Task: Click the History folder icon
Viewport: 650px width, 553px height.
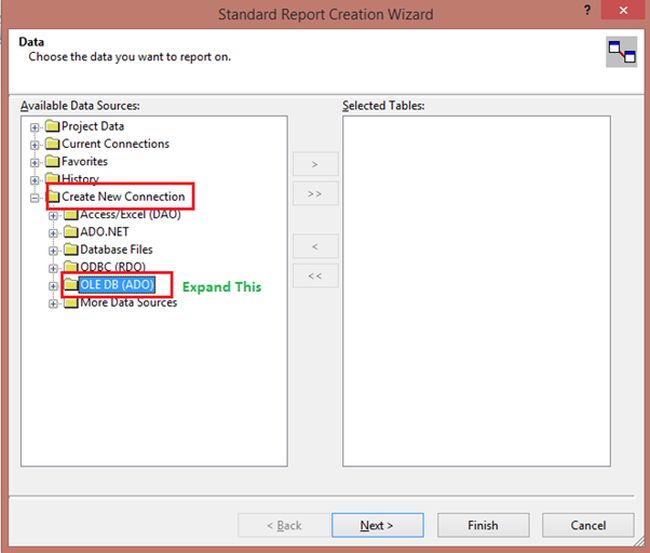Action: [x=52, y=179]
